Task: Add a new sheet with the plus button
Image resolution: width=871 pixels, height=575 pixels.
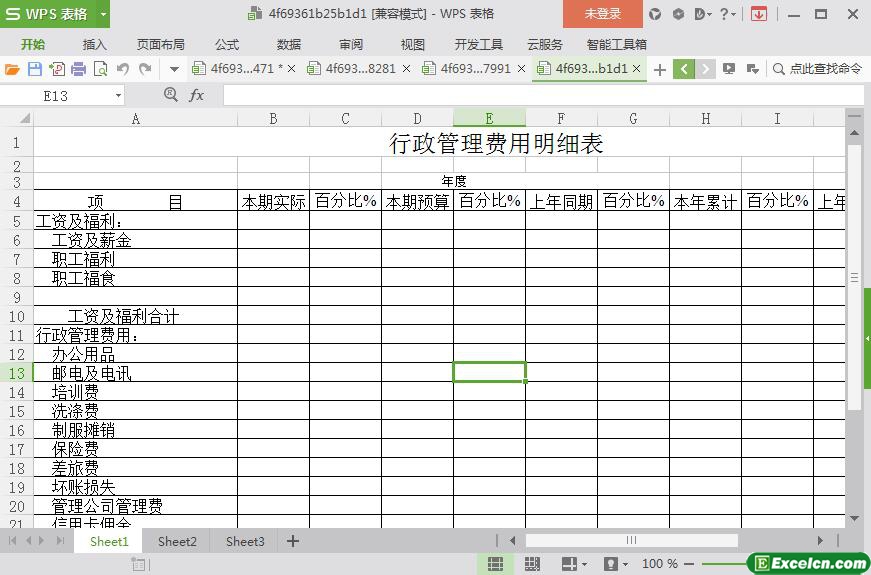Action: pyautogui.click(x=293, y=541)
